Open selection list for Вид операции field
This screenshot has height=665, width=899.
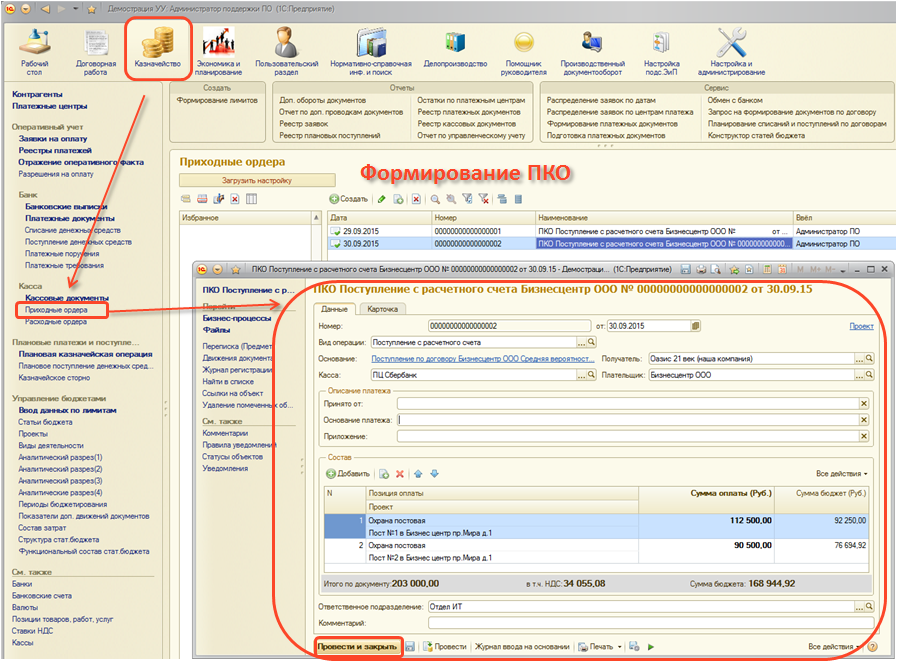[582, 342]
